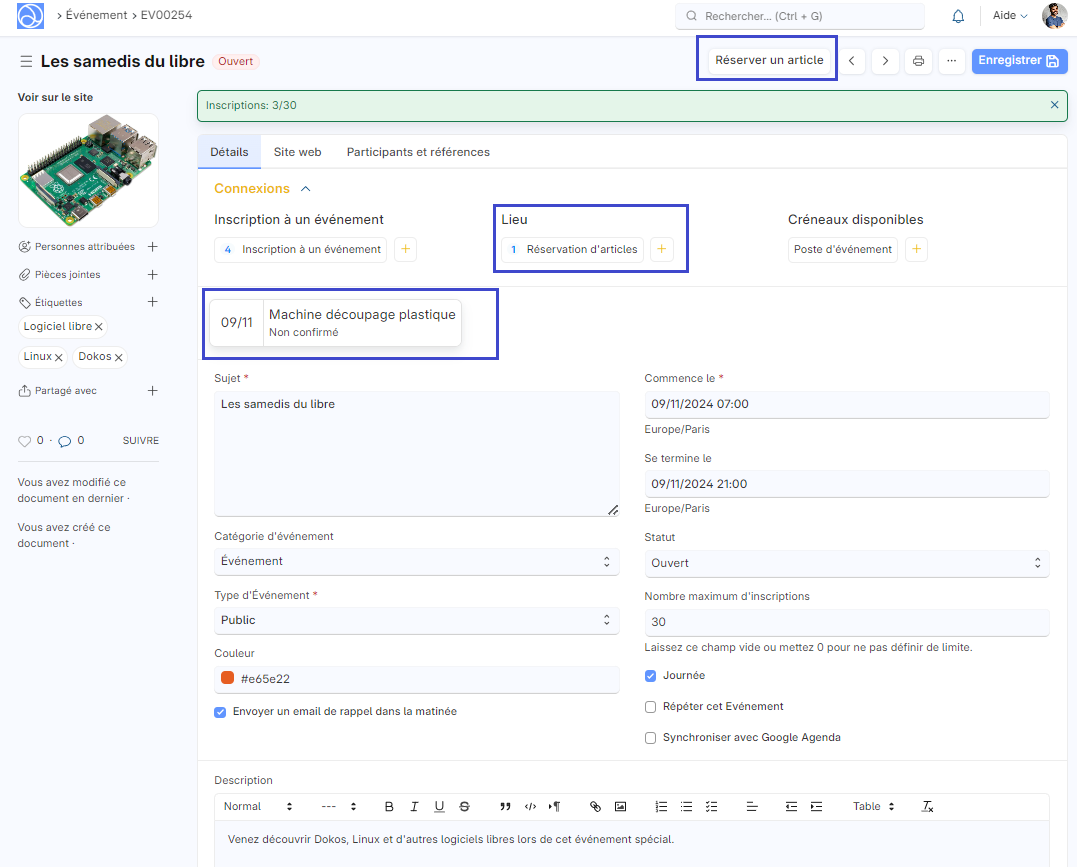Dismiss the Inscriptions 3/30 banner
This screenshot has height=867, width=1077.
point(1054,105)
